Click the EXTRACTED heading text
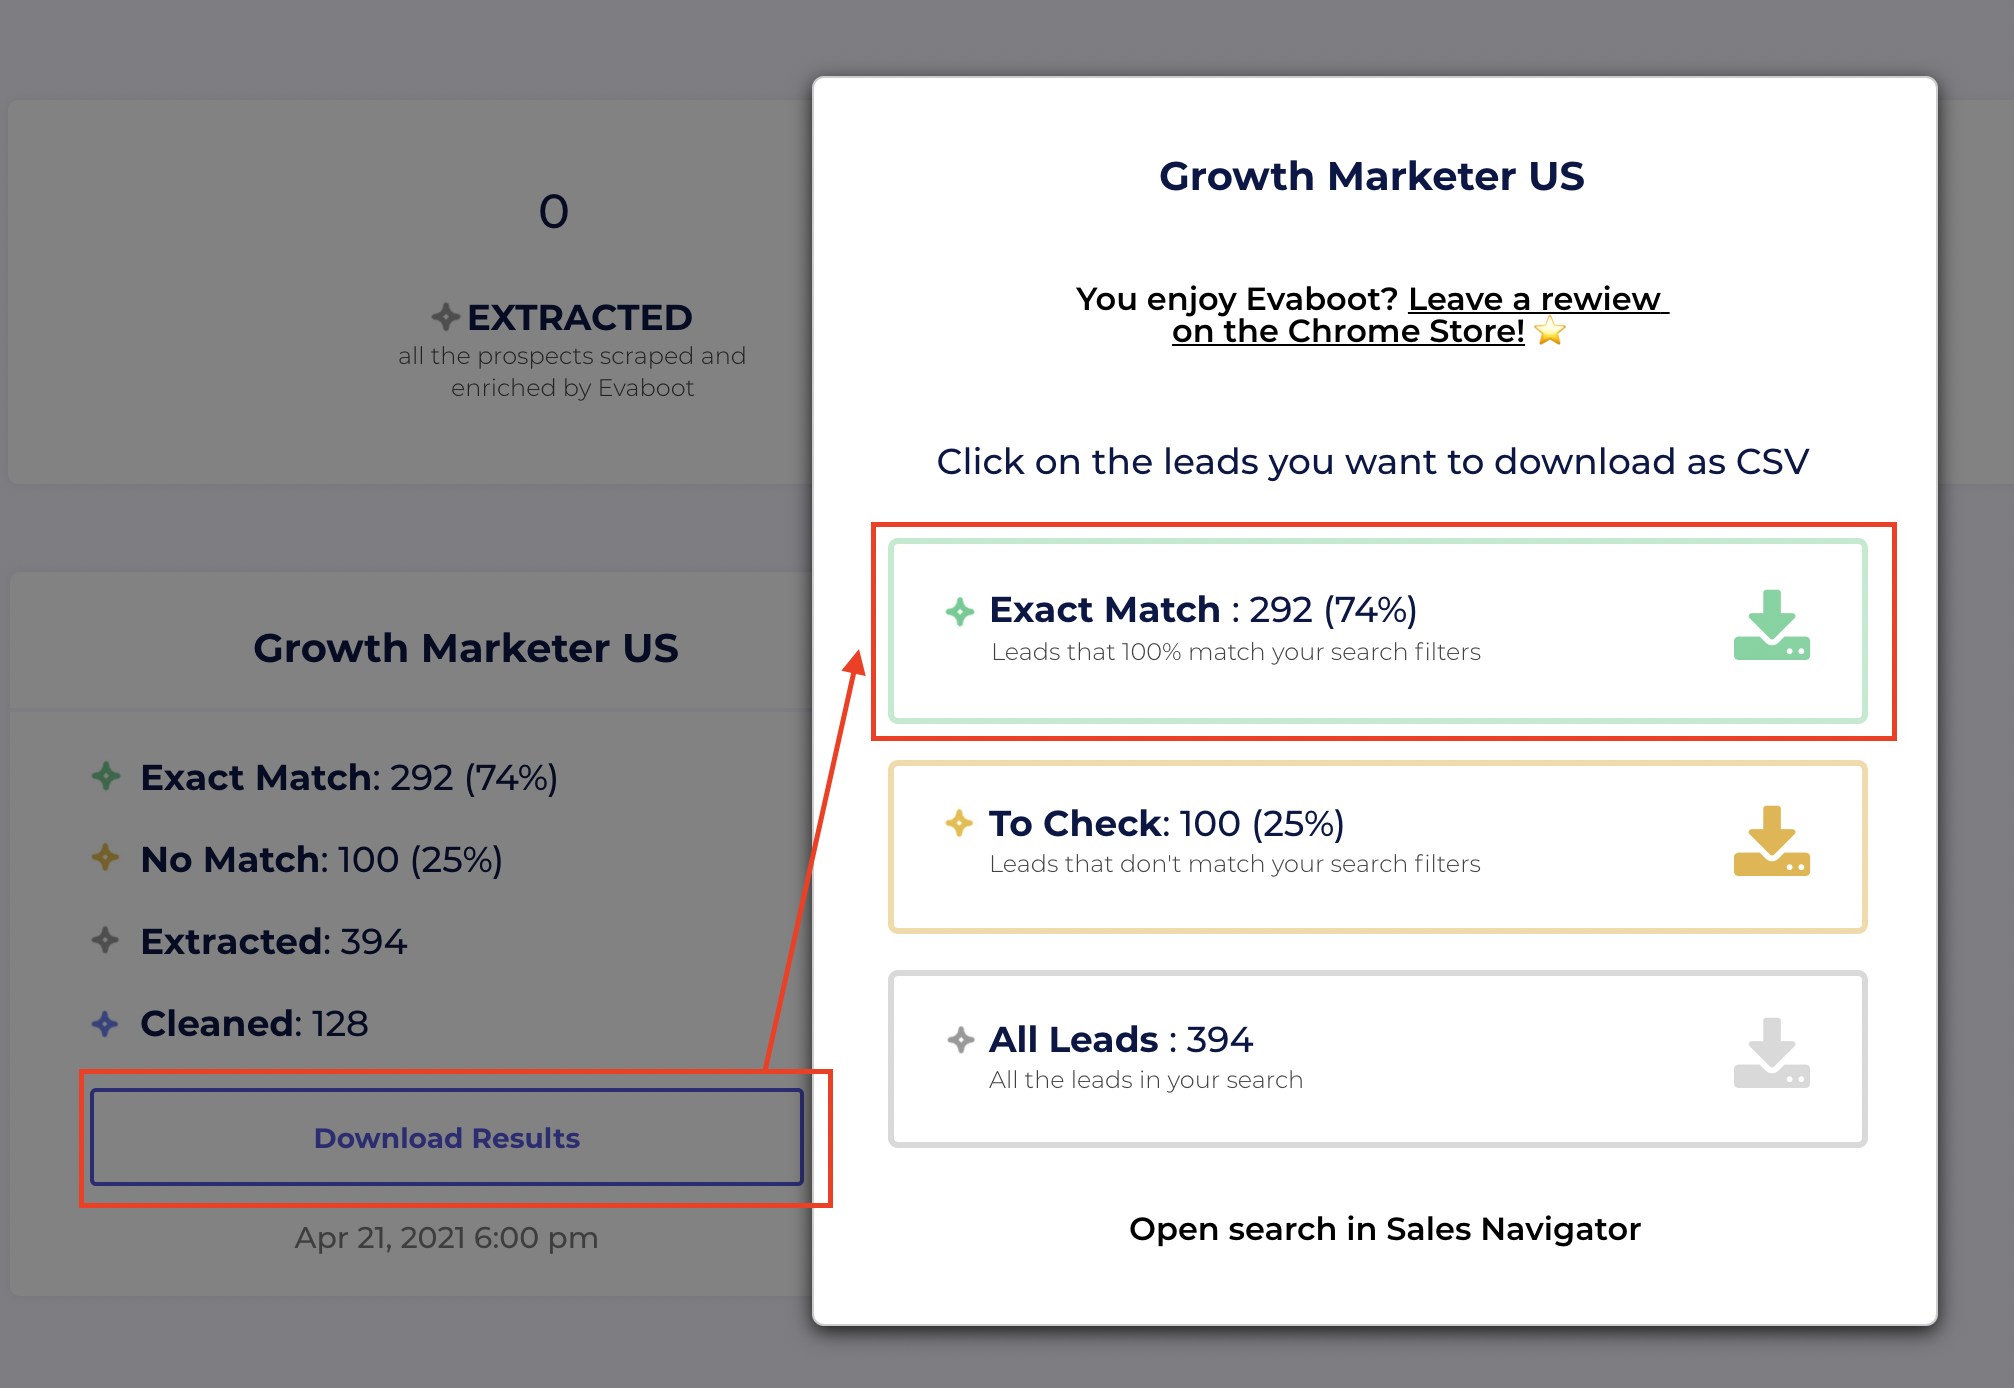Viewport: 2014px width, 1388px height. click(580, 318)
